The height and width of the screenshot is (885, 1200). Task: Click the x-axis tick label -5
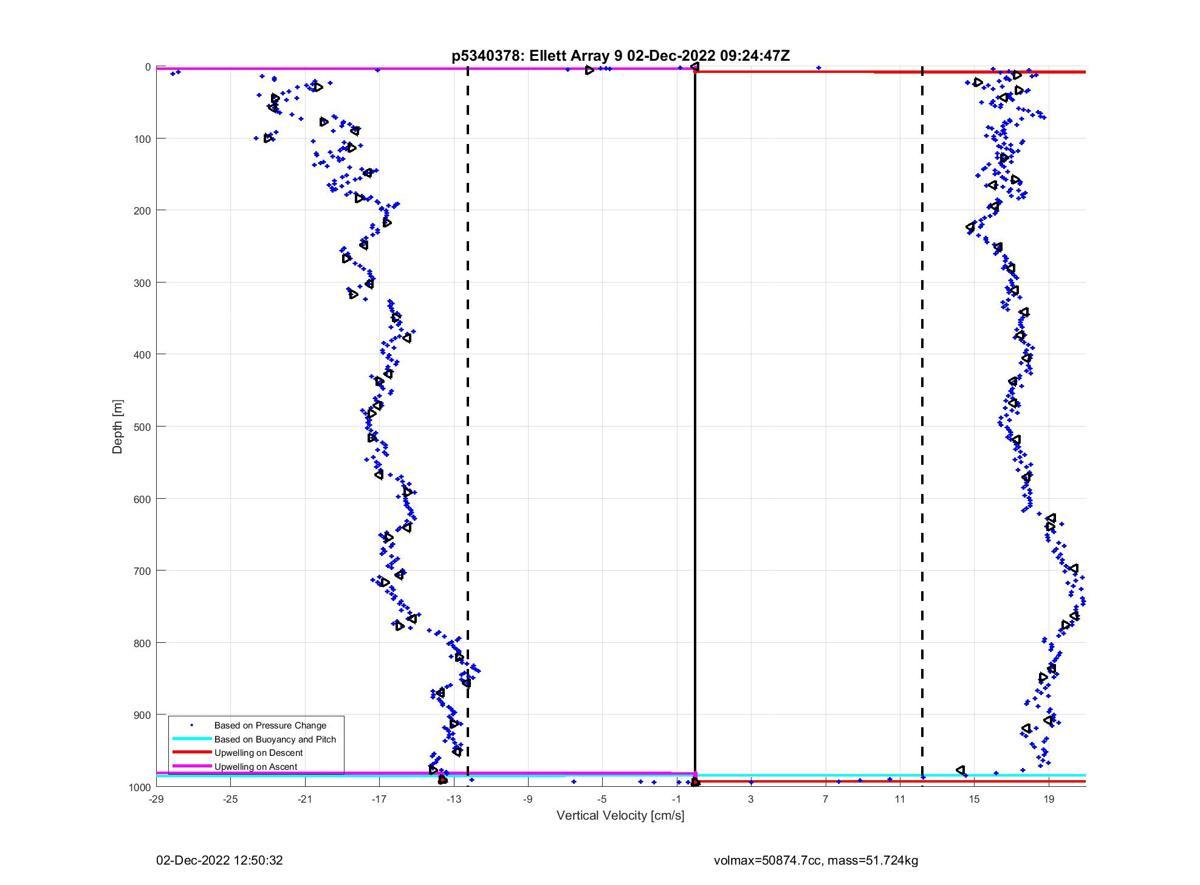[602, 799]
